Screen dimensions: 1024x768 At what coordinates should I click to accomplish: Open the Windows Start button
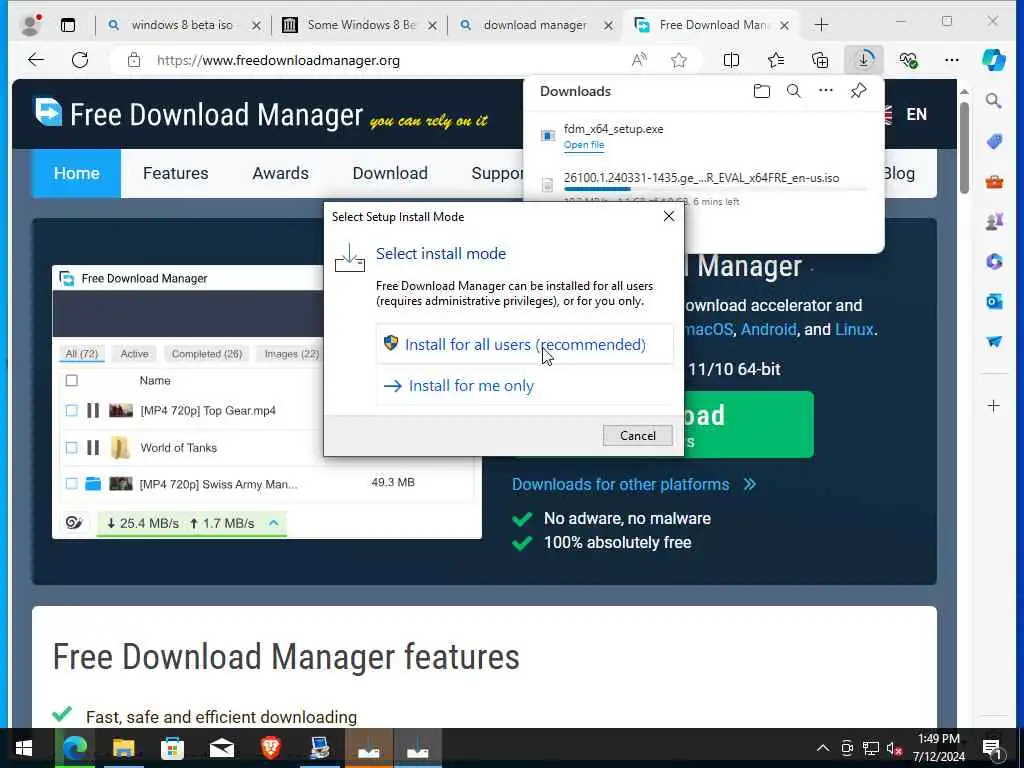[24, 748]
